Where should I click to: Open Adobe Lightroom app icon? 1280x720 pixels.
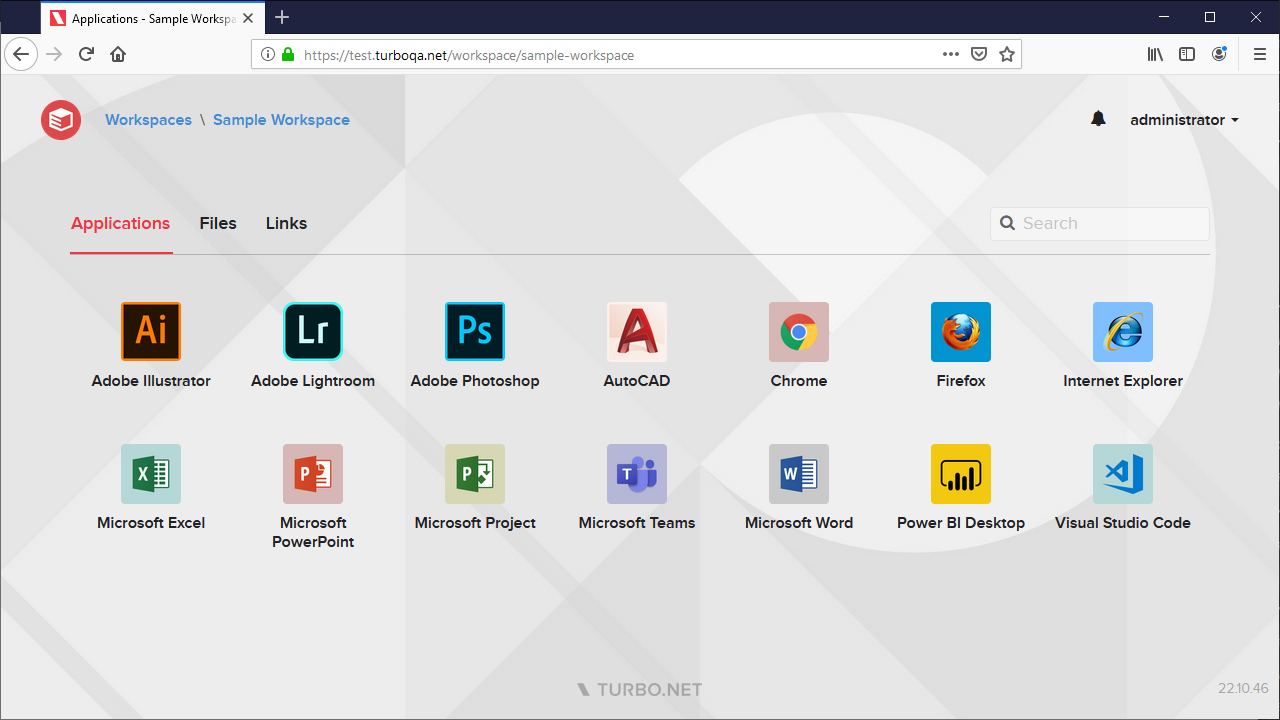[313, 331]
